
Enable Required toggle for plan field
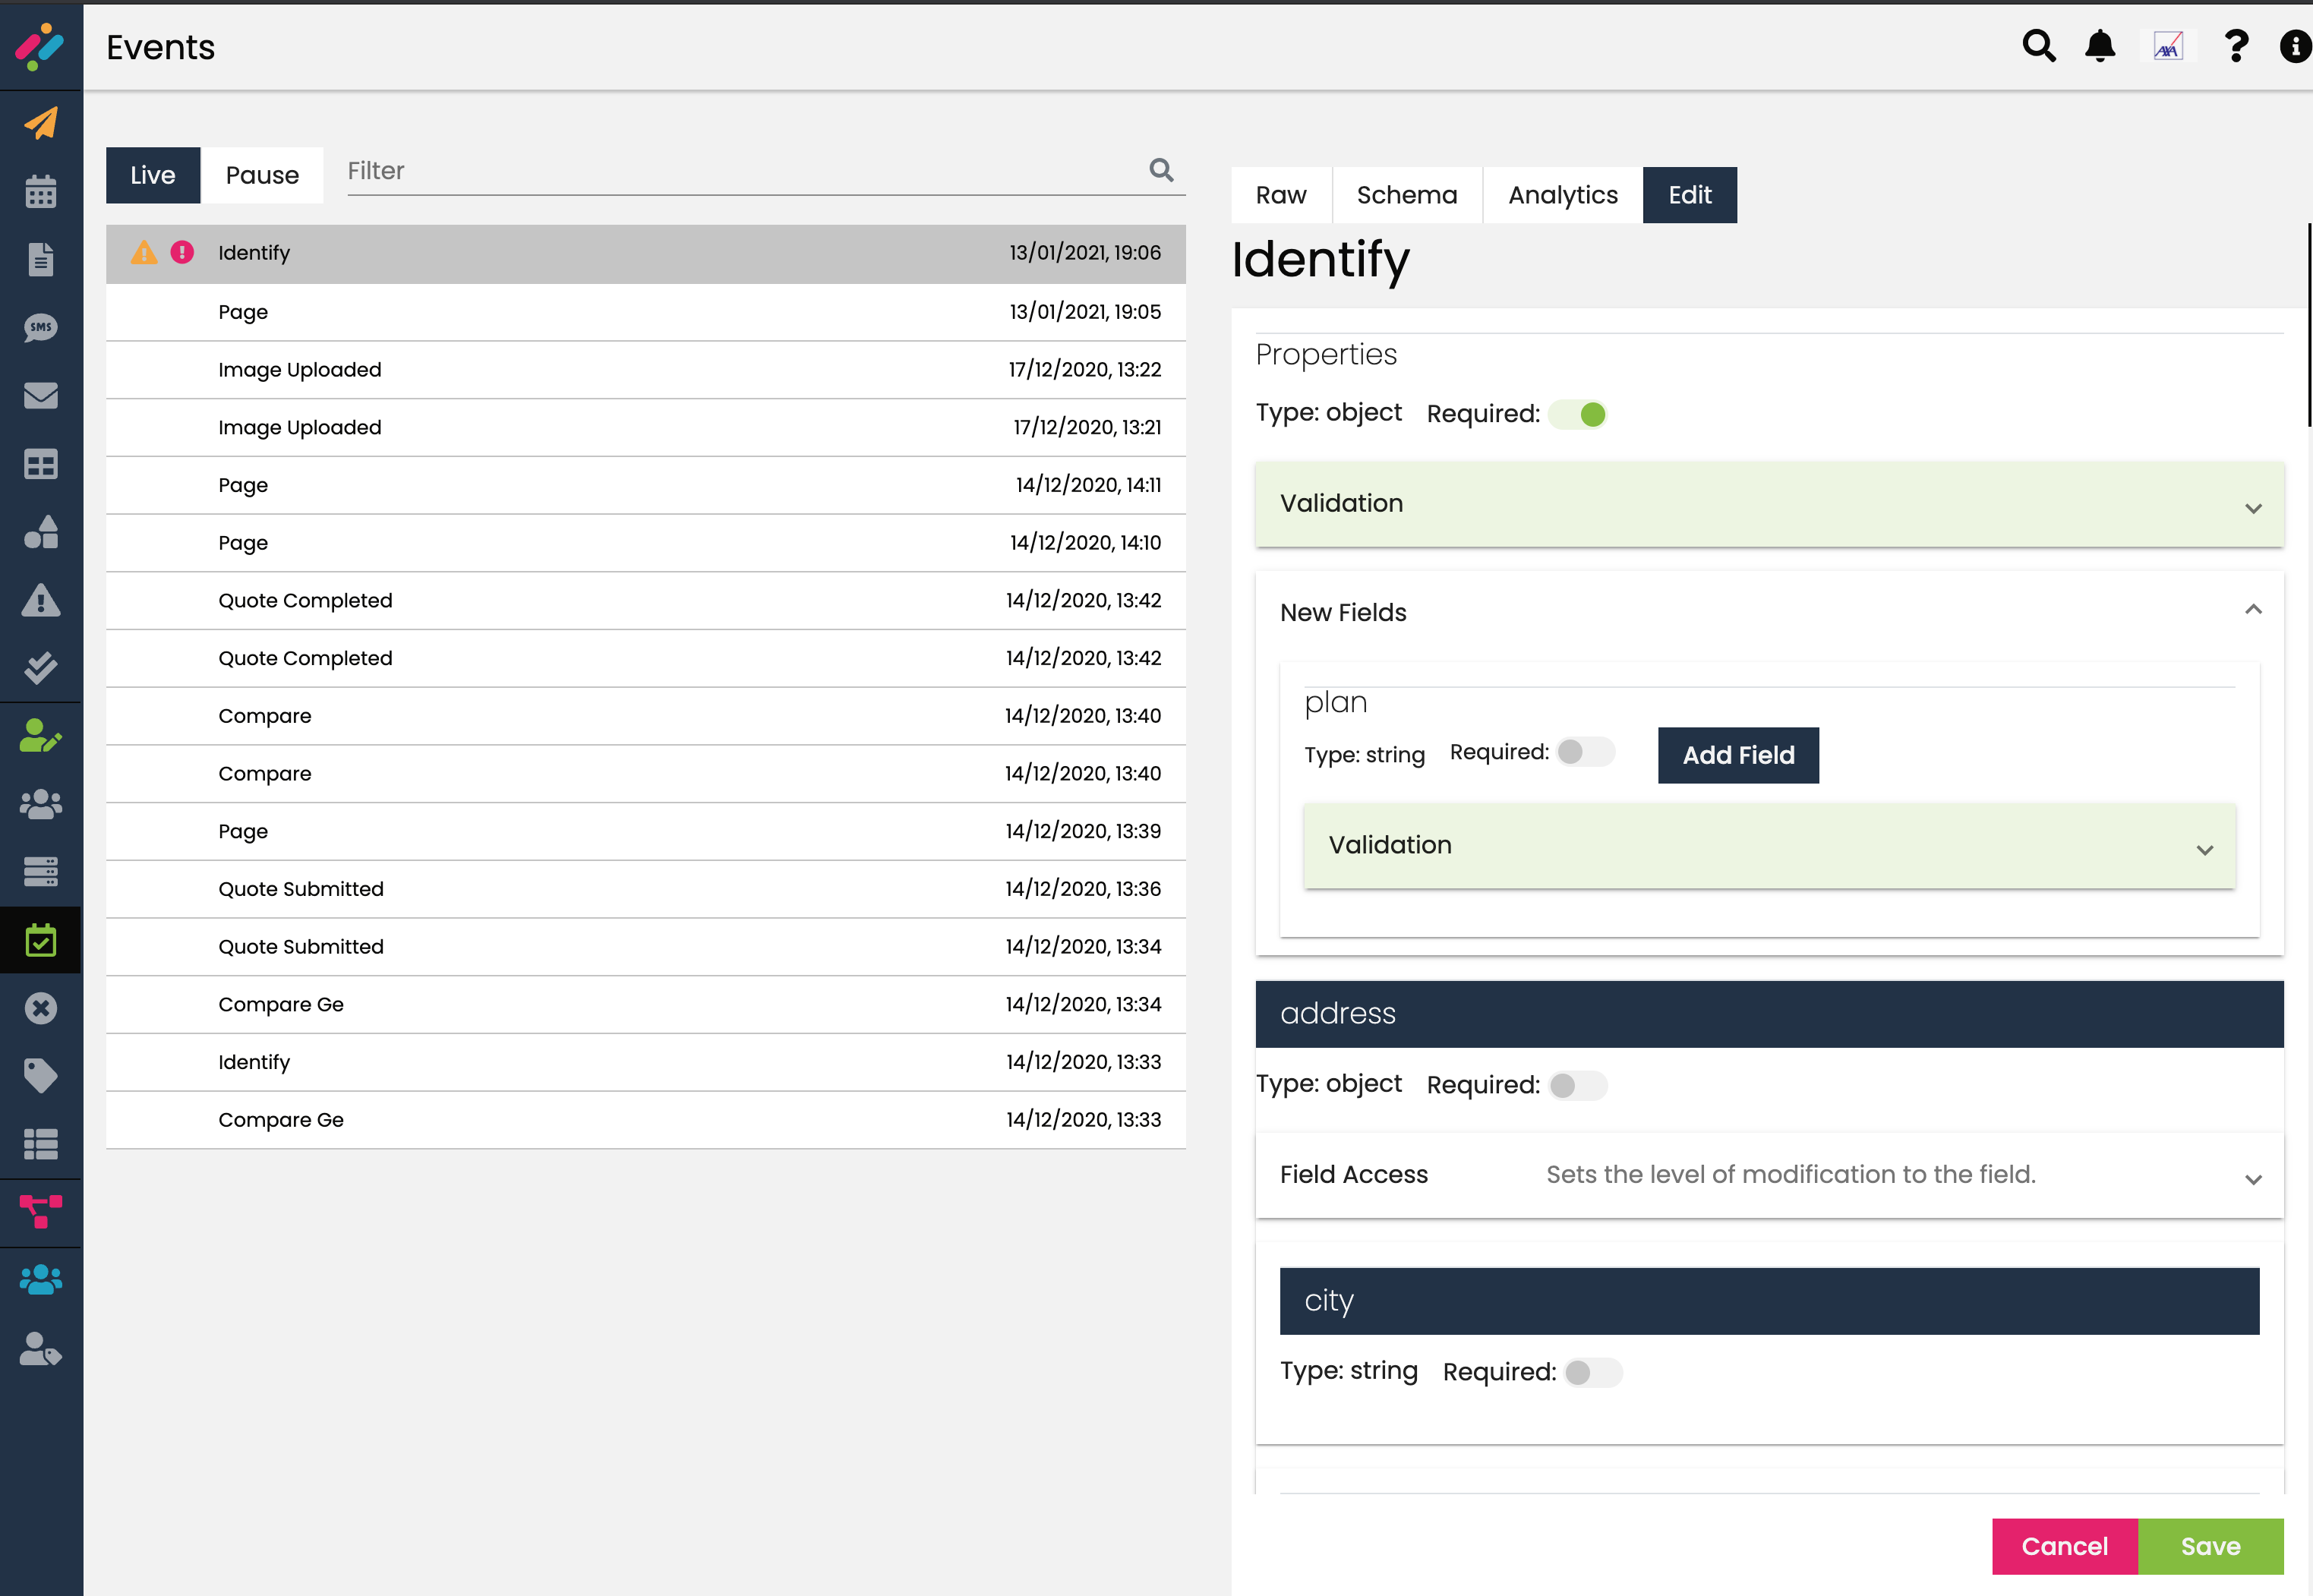tap(1585, 752)
